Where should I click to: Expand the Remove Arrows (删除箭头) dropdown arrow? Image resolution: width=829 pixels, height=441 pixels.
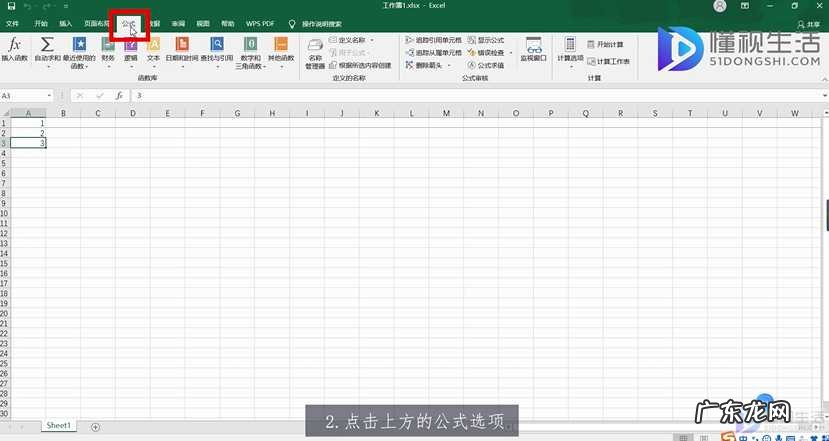[x=449, y=66]
